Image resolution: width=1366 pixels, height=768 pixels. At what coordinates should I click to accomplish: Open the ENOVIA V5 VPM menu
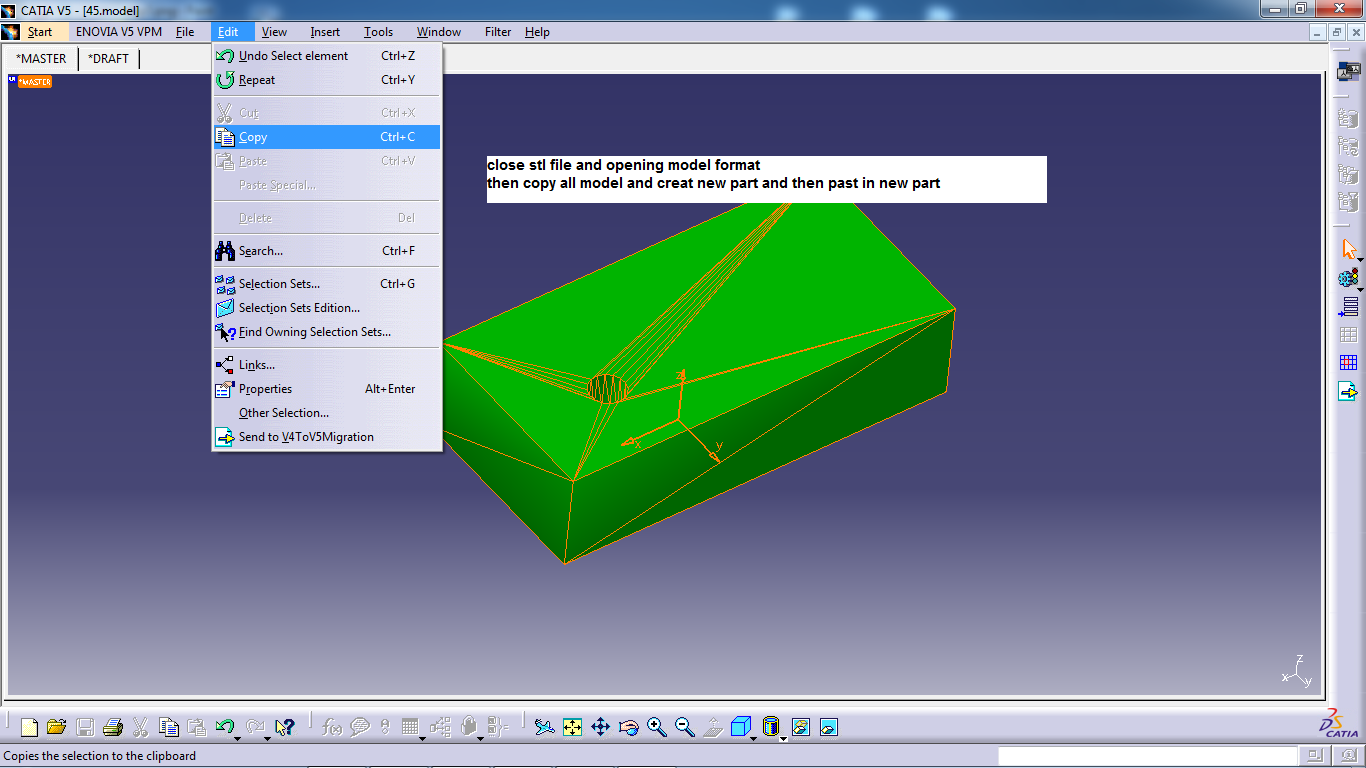pos(119,32)
